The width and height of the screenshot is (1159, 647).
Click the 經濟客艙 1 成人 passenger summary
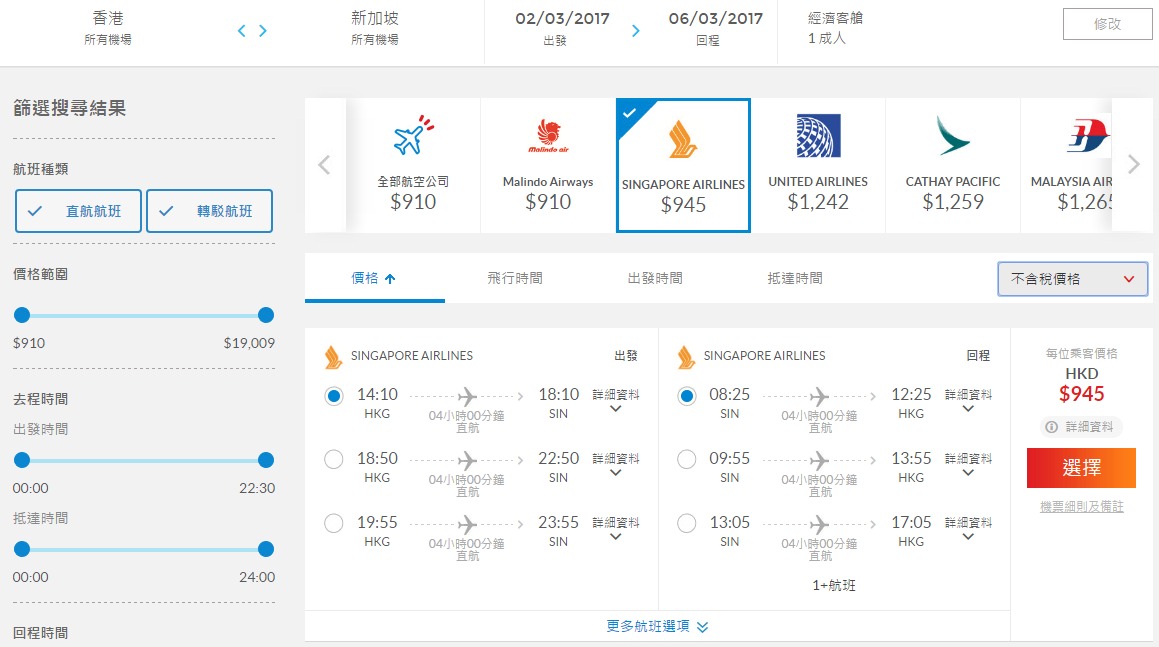pos(835,27)
